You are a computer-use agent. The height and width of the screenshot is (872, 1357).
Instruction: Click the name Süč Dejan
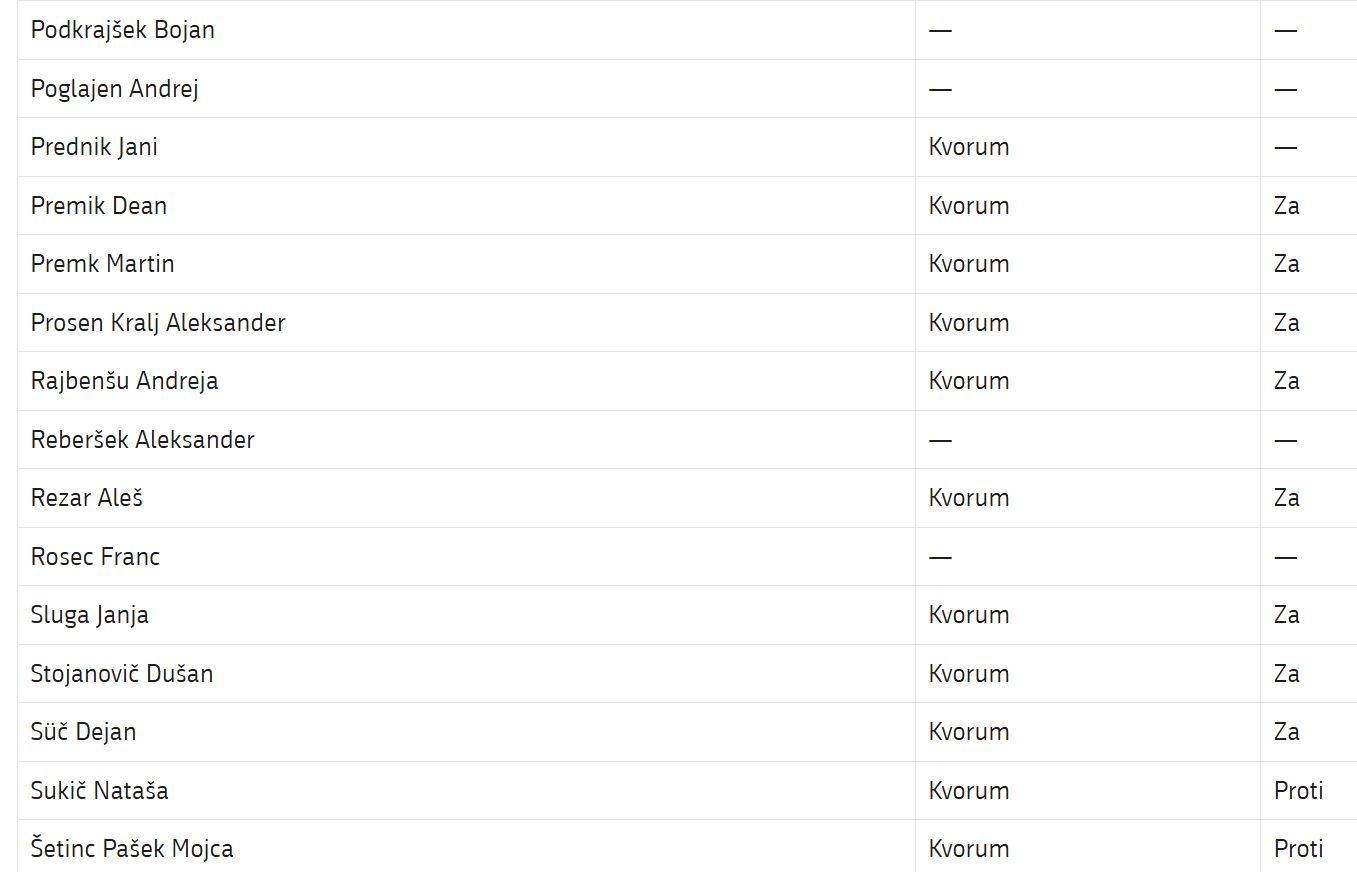(84, 732)
